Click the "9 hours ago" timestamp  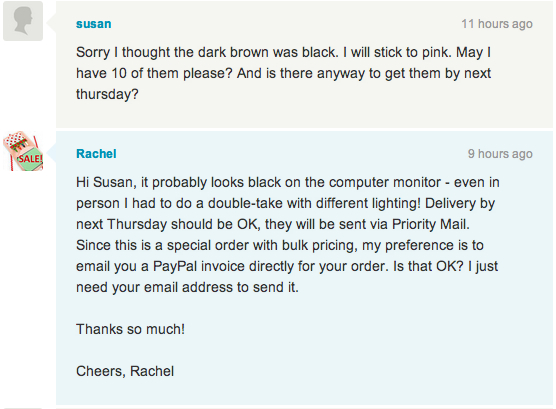click(500, 154)
